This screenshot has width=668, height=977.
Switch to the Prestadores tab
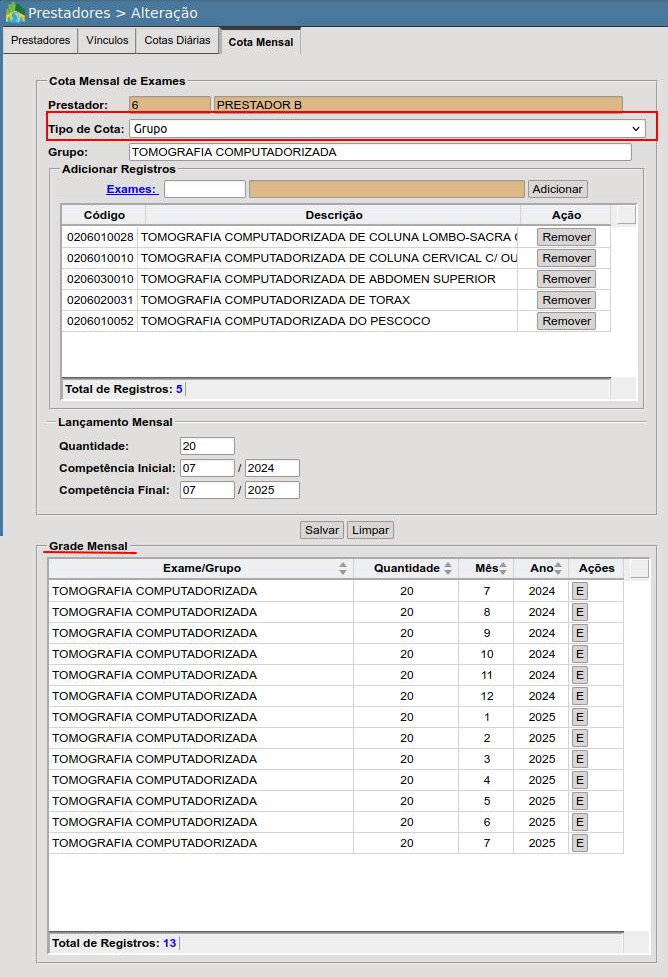pyautogui.click(x=41, y=41)
